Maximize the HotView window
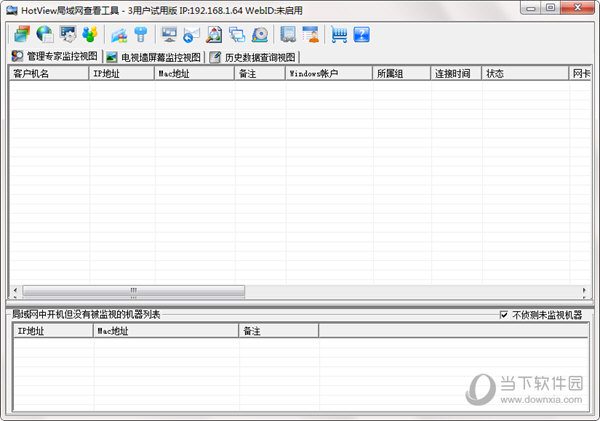 550,8
